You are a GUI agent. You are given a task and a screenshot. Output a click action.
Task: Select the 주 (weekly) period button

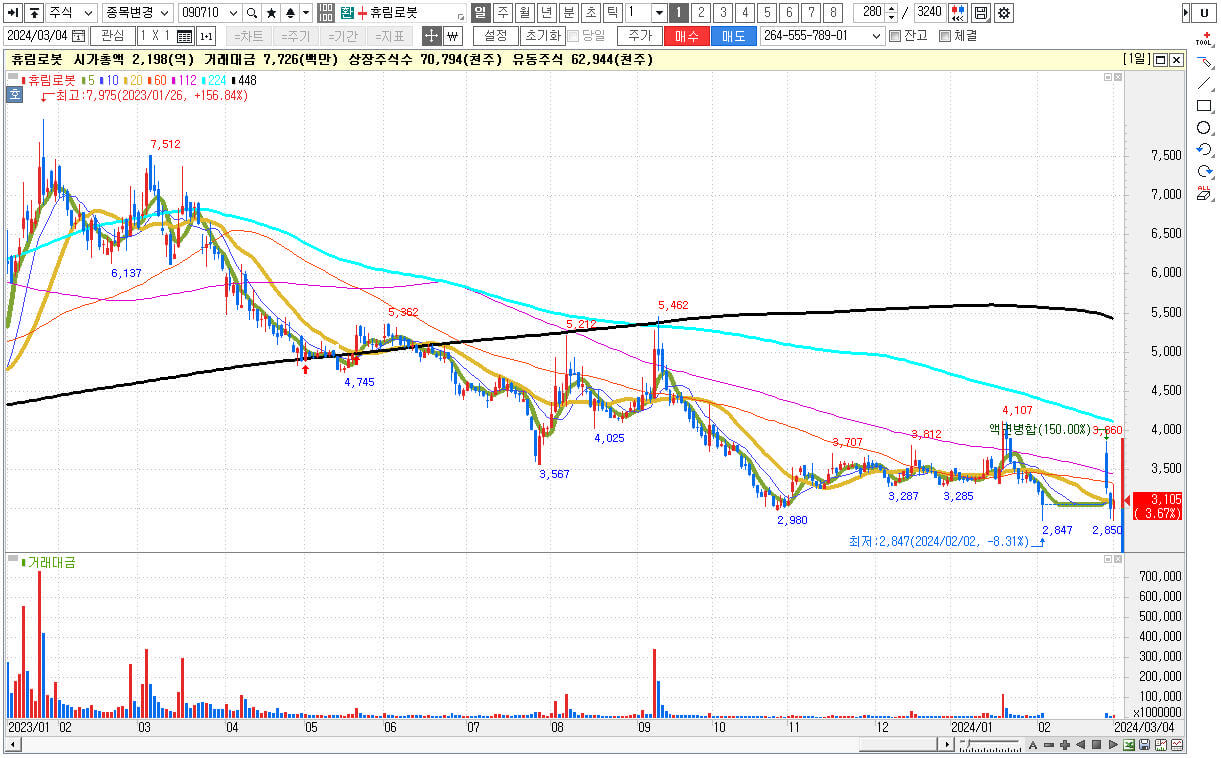coord(502,13)
